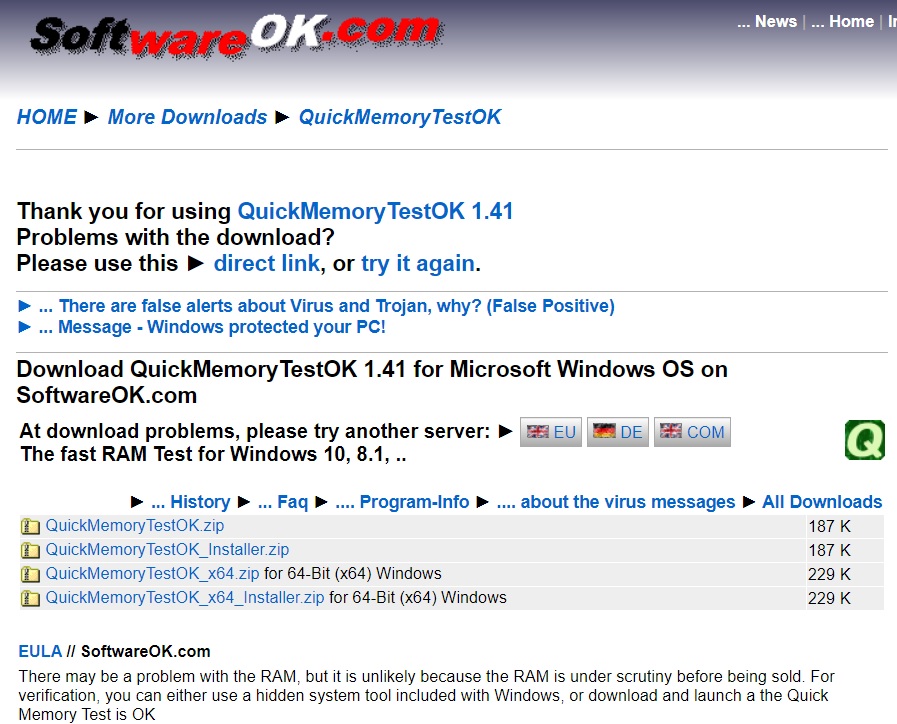Click the 229 K size of QuickMemoryTestOK_x64.zip
Image resolution: width=897 pixels, height=724 pixels.
[829, 574]
